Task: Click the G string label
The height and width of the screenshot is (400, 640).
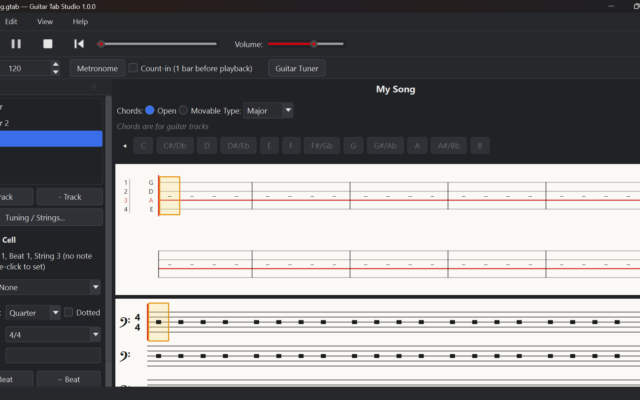Action: coord(151,182)
